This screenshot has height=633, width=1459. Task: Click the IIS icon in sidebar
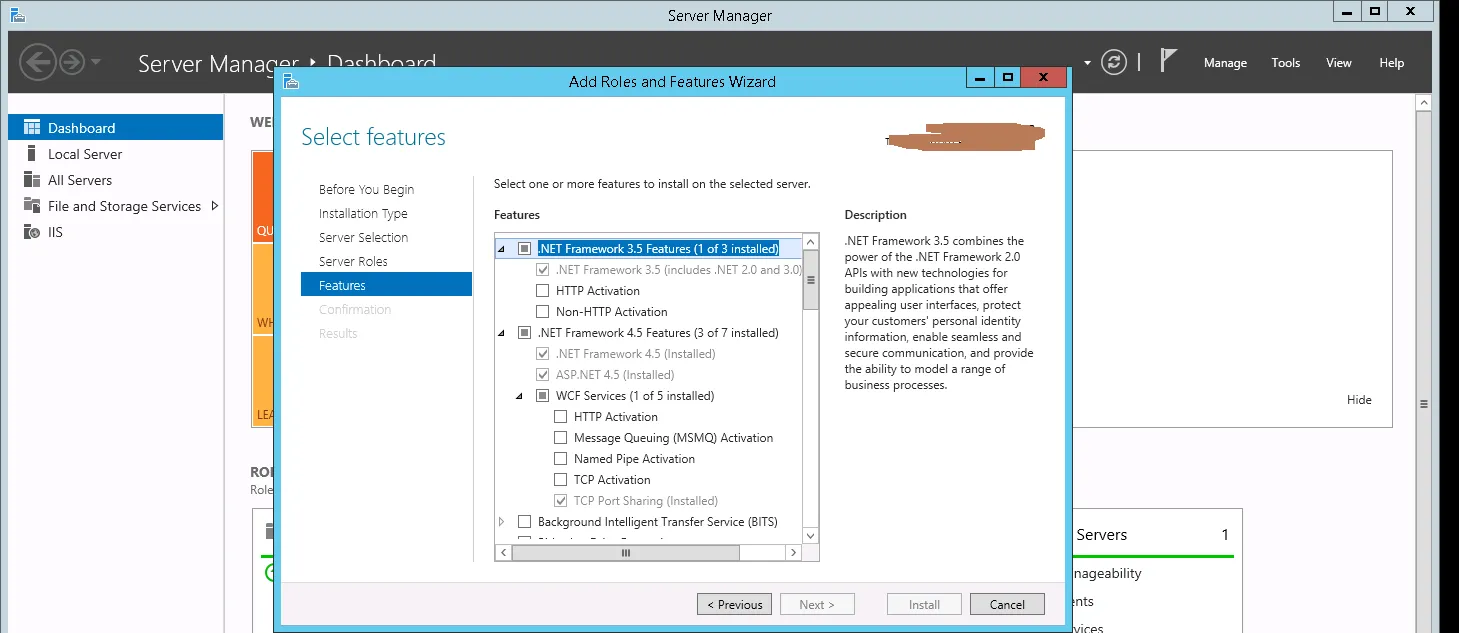(x=31, y=232)
